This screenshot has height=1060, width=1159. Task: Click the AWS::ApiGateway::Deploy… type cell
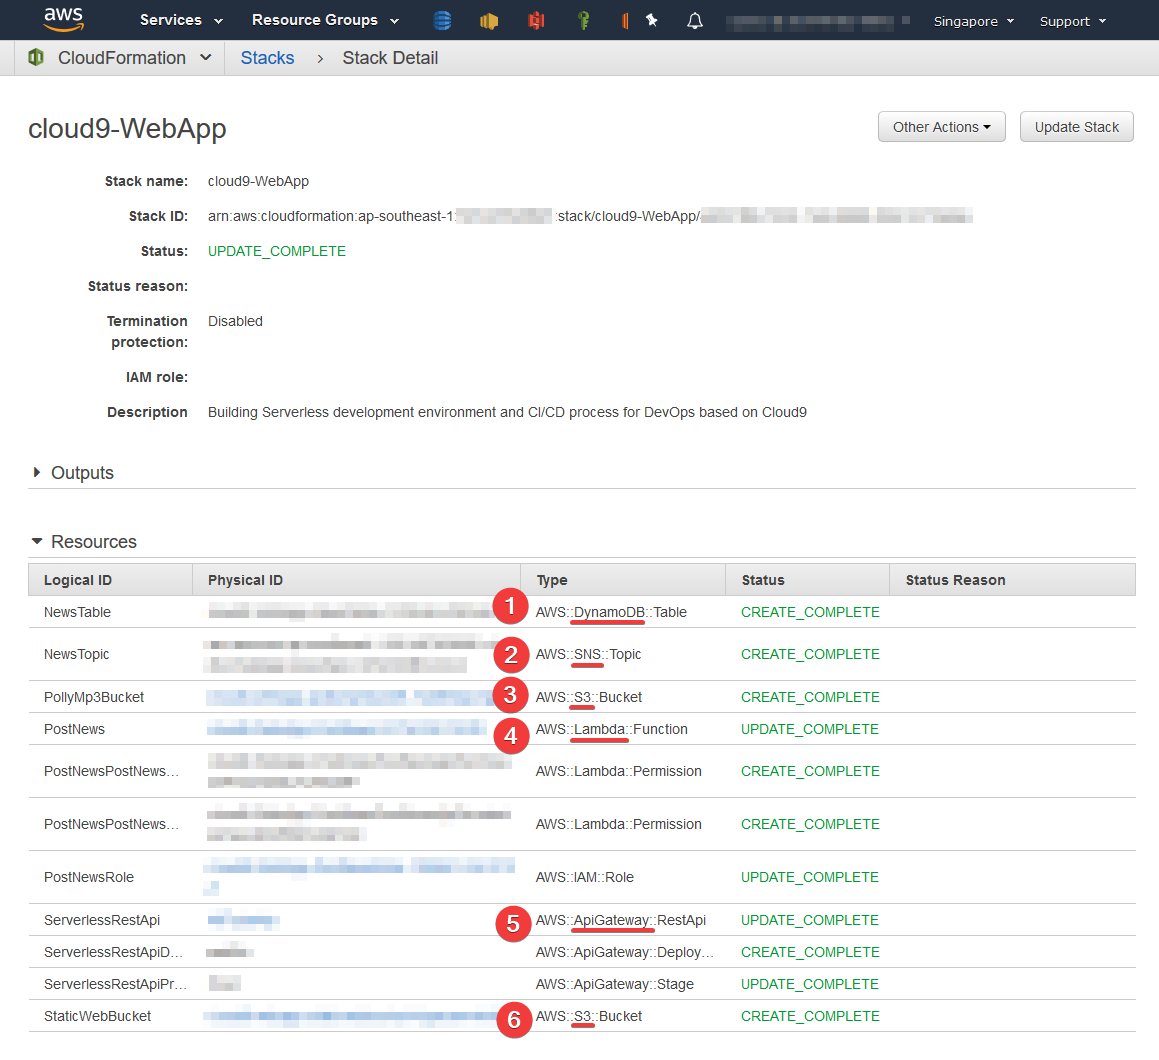coord(625,952)
